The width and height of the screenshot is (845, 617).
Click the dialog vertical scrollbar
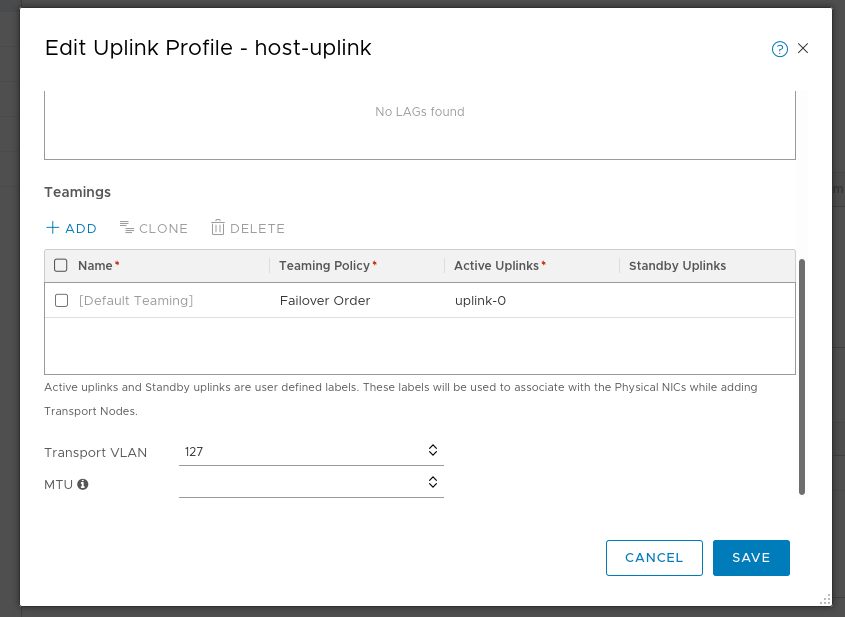point(802,377)
